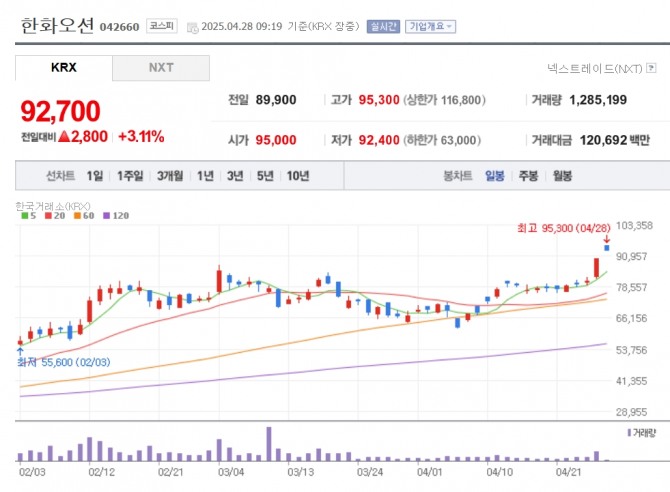Image resolution: width=670 pixels, height=492 pixels.
Task: Click the stock code 042660
Action: [x=119, y=27]
